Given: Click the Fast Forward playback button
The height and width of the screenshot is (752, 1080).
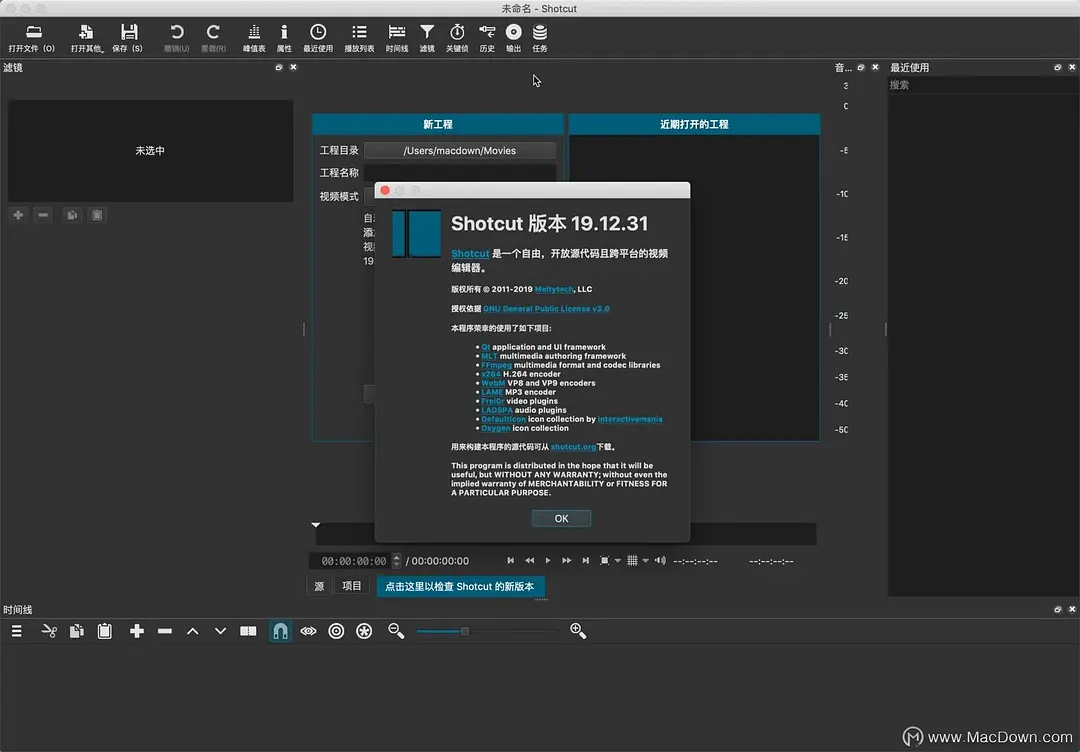Looking at the screenshot, I should [x=566, y=561].
